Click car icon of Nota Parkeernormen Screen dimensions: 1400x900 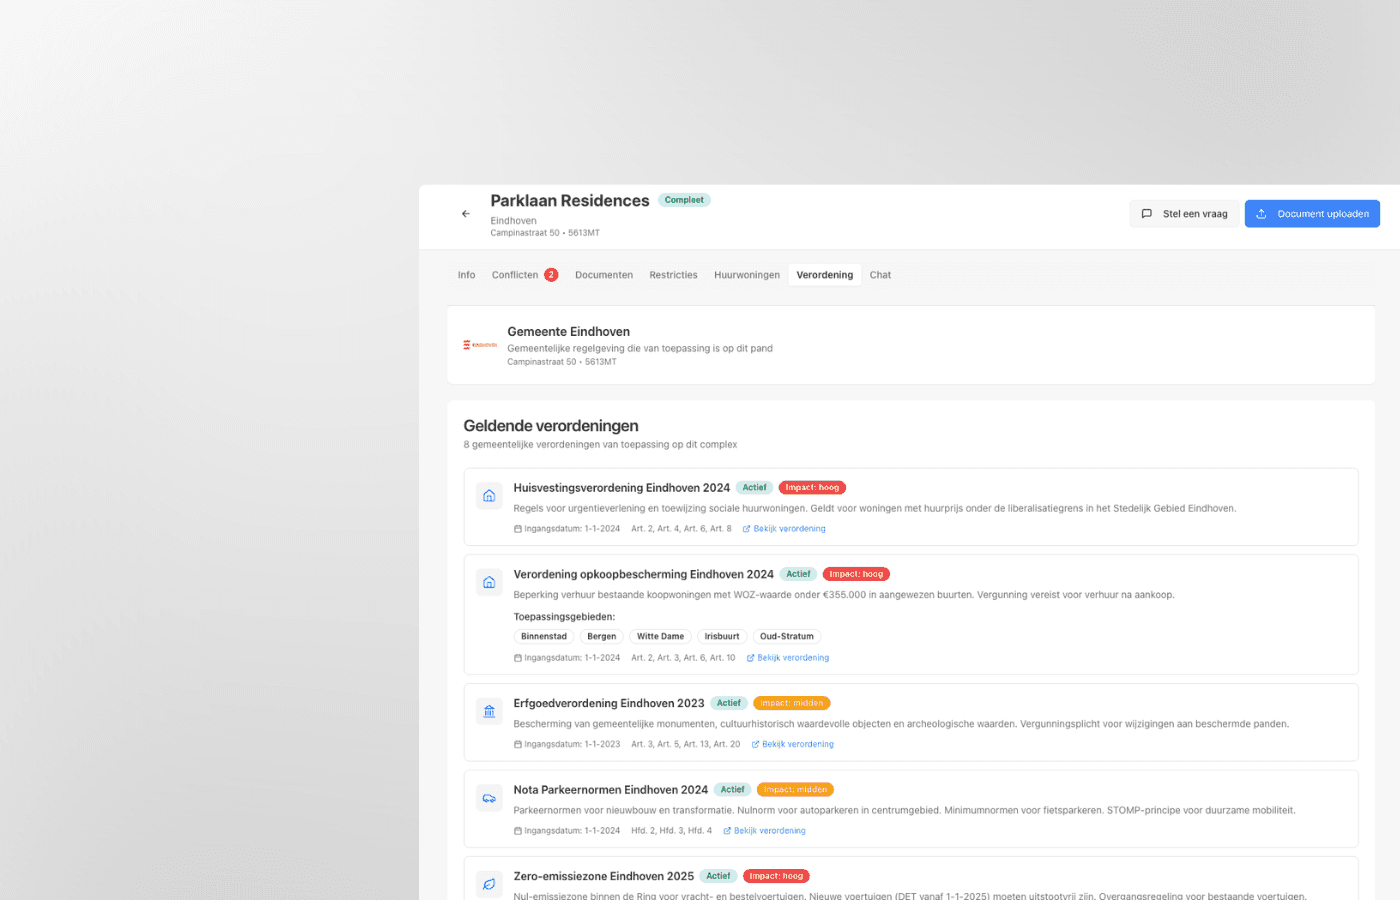tap(489, 798)
